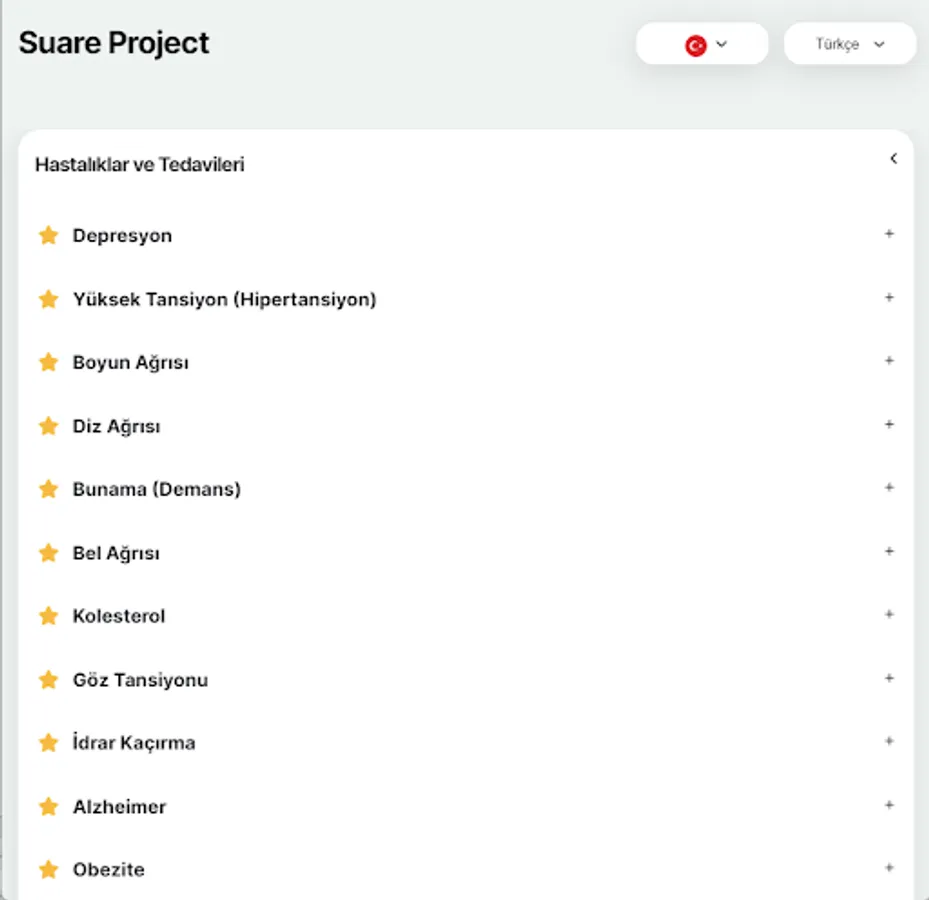This screenshot has height=900, width=929.
Task: Expand the Depresyon entry with the plus icon
Action: (889, 235)
